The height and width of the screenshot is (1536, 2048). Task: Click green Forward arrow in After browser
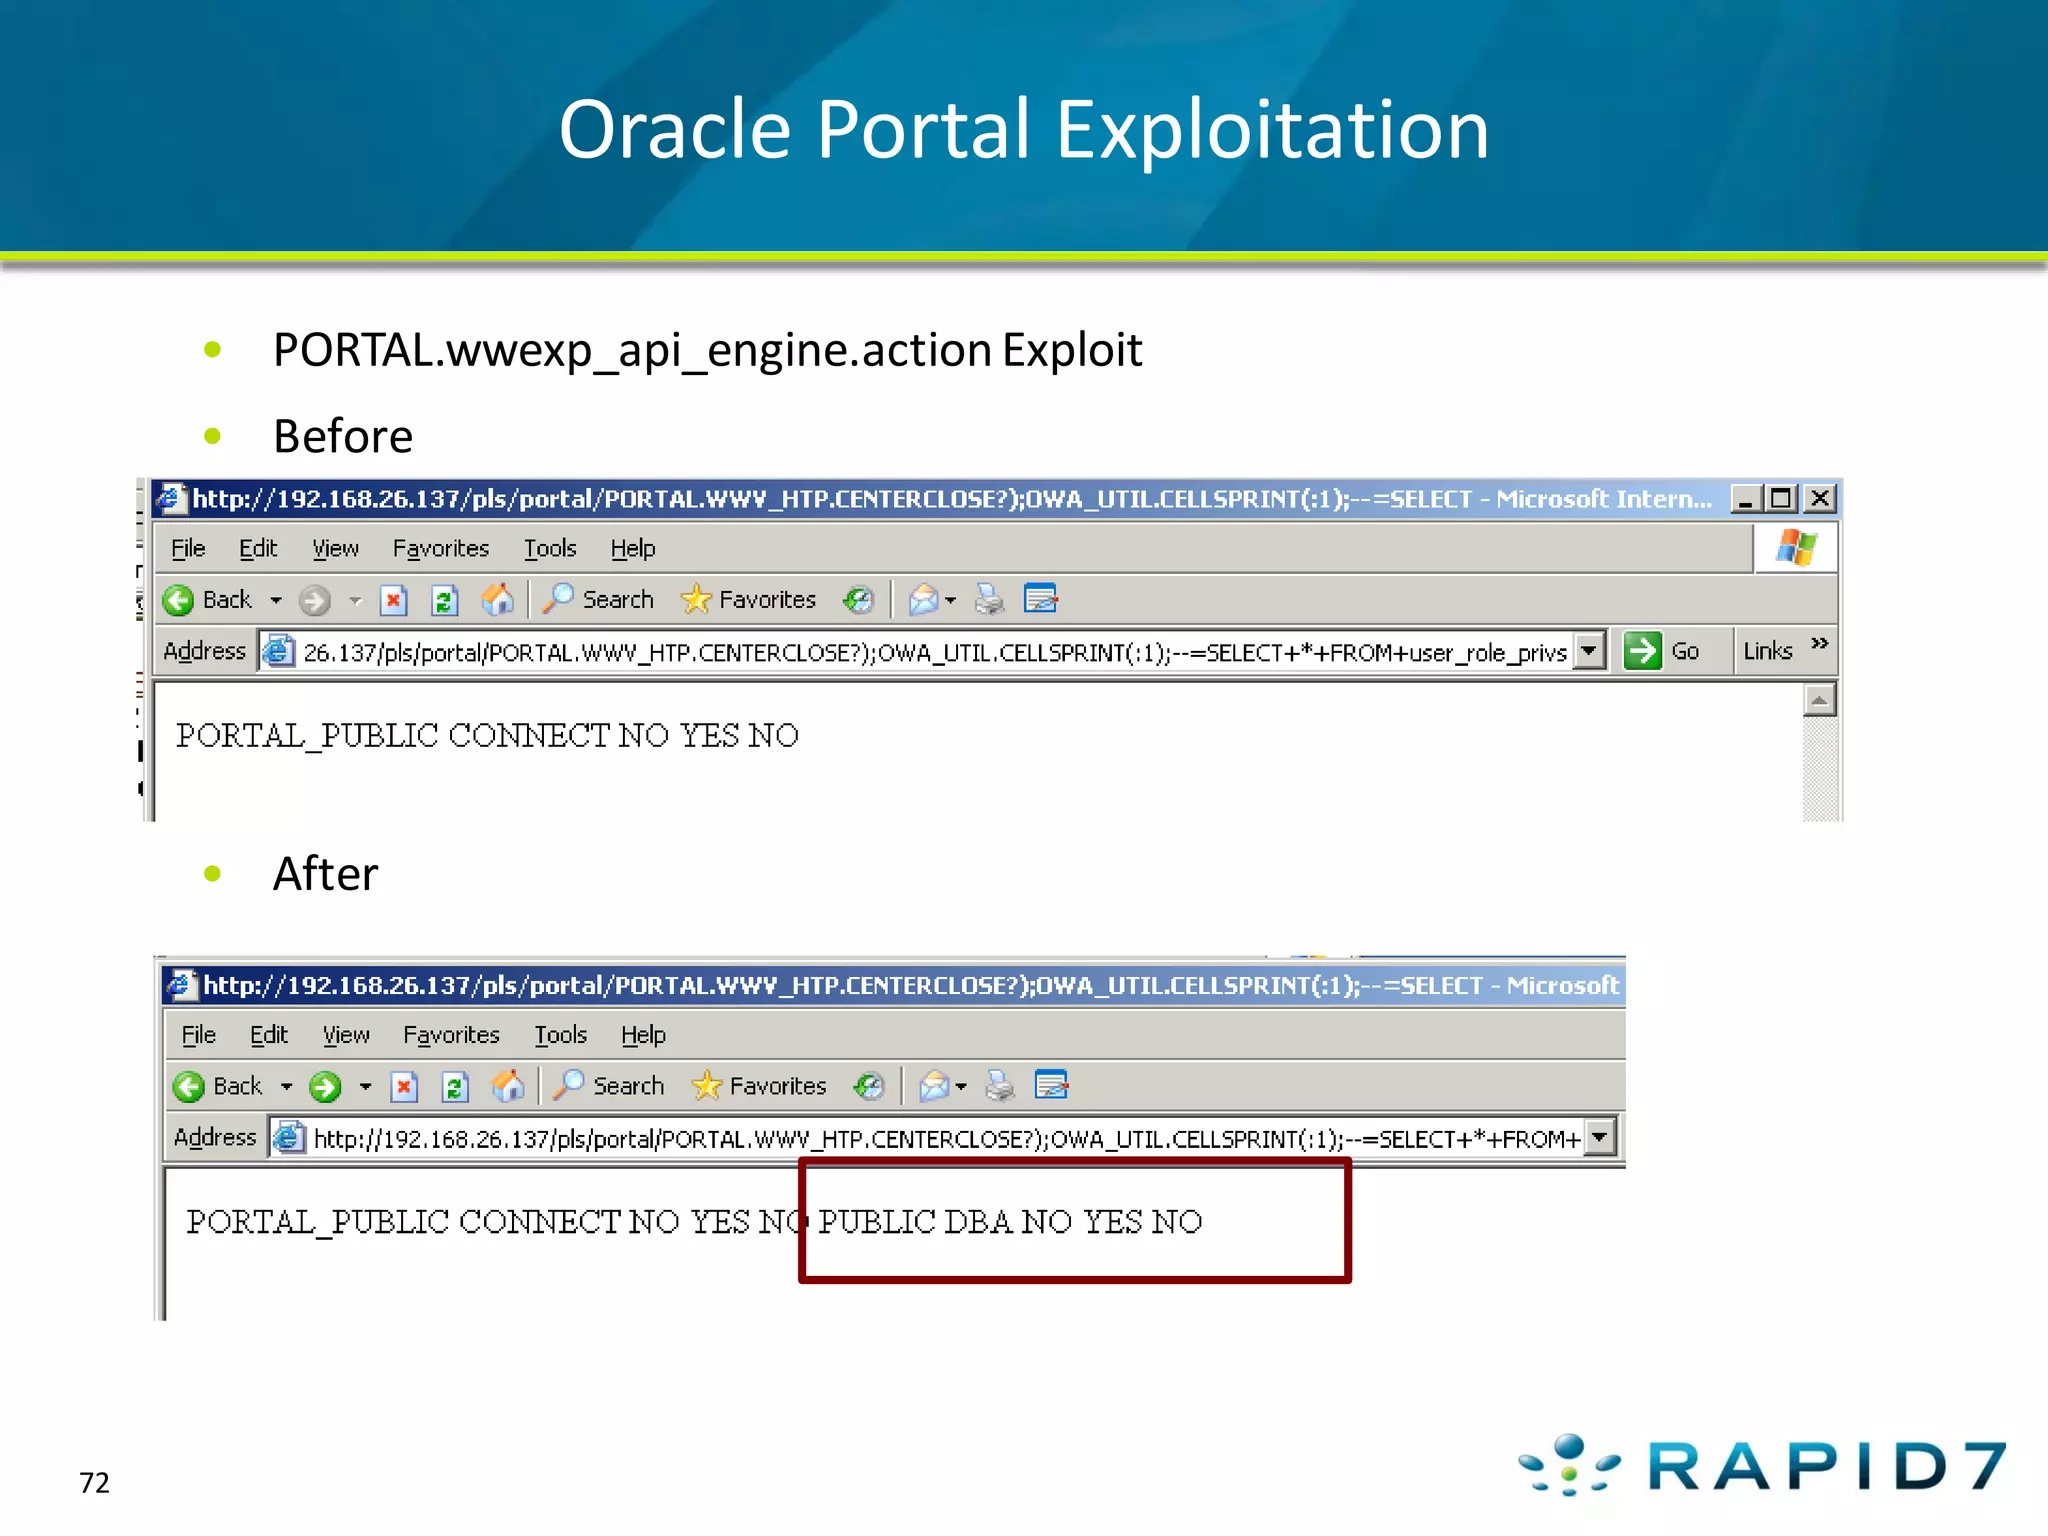[325, 1086]
